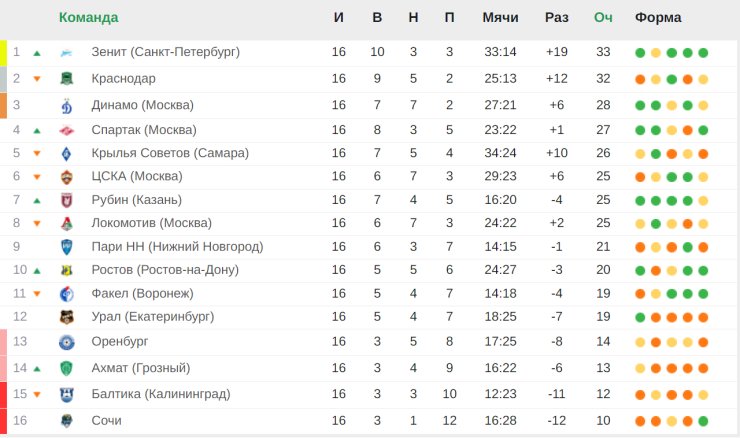Click the Krasnodar club crest icon
740x438 pixels.
point(67,79)
